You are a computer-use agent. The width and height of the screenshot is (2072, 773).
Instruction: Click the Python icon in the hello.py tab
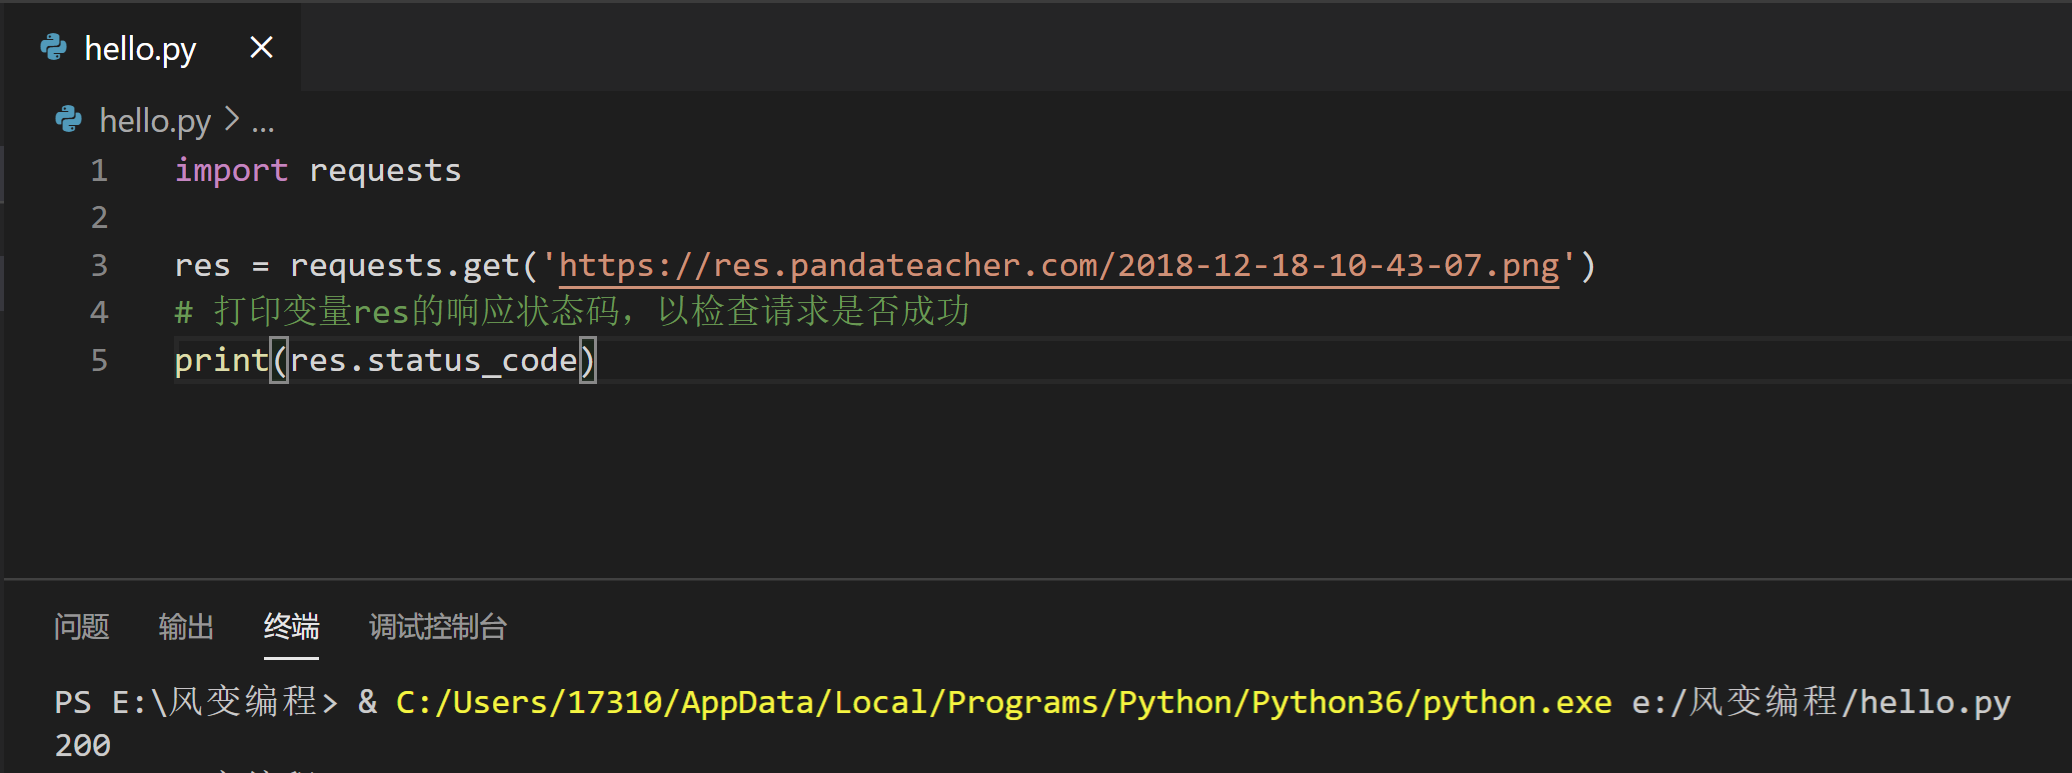[x=53, y=47]
